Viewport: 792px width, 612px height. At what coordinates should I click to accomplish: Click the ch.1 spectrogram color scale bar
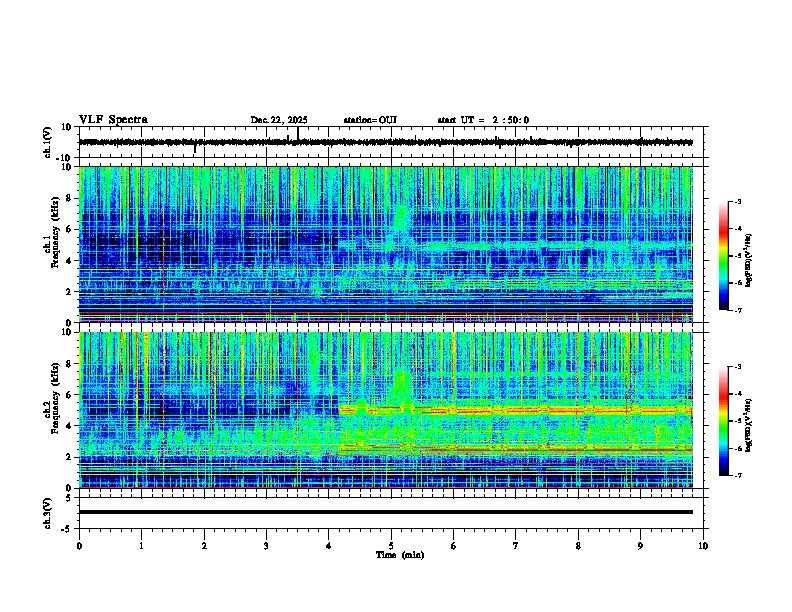coord(724,256)
